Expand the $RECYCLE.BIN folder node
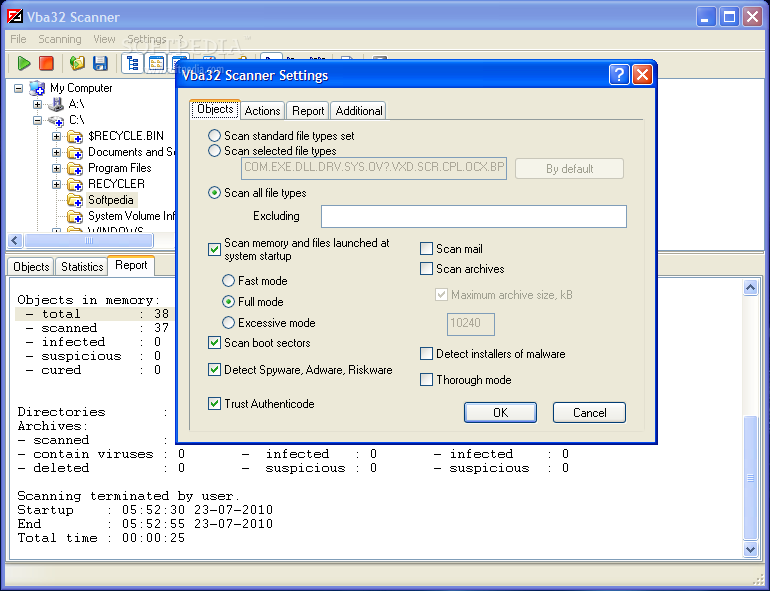Viewport: 770px width, 591px height. click(56, 137)
